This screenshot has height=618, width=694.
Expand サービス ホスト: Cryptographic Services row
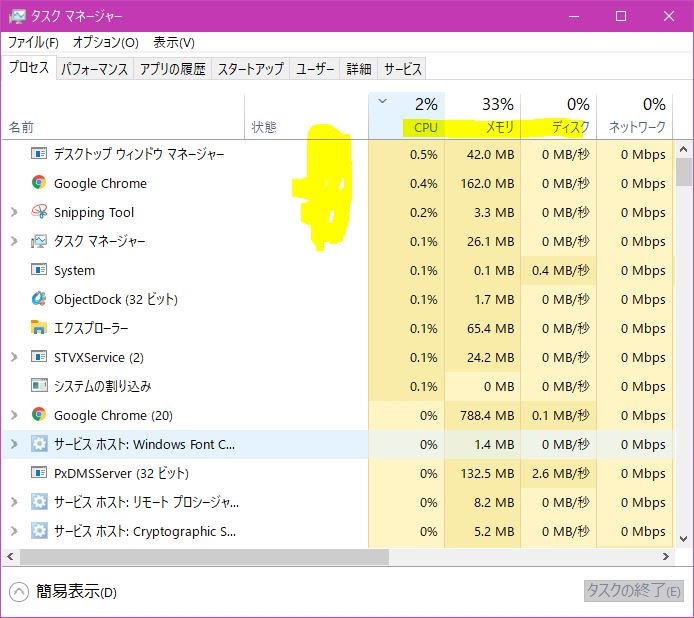point(14,531)
